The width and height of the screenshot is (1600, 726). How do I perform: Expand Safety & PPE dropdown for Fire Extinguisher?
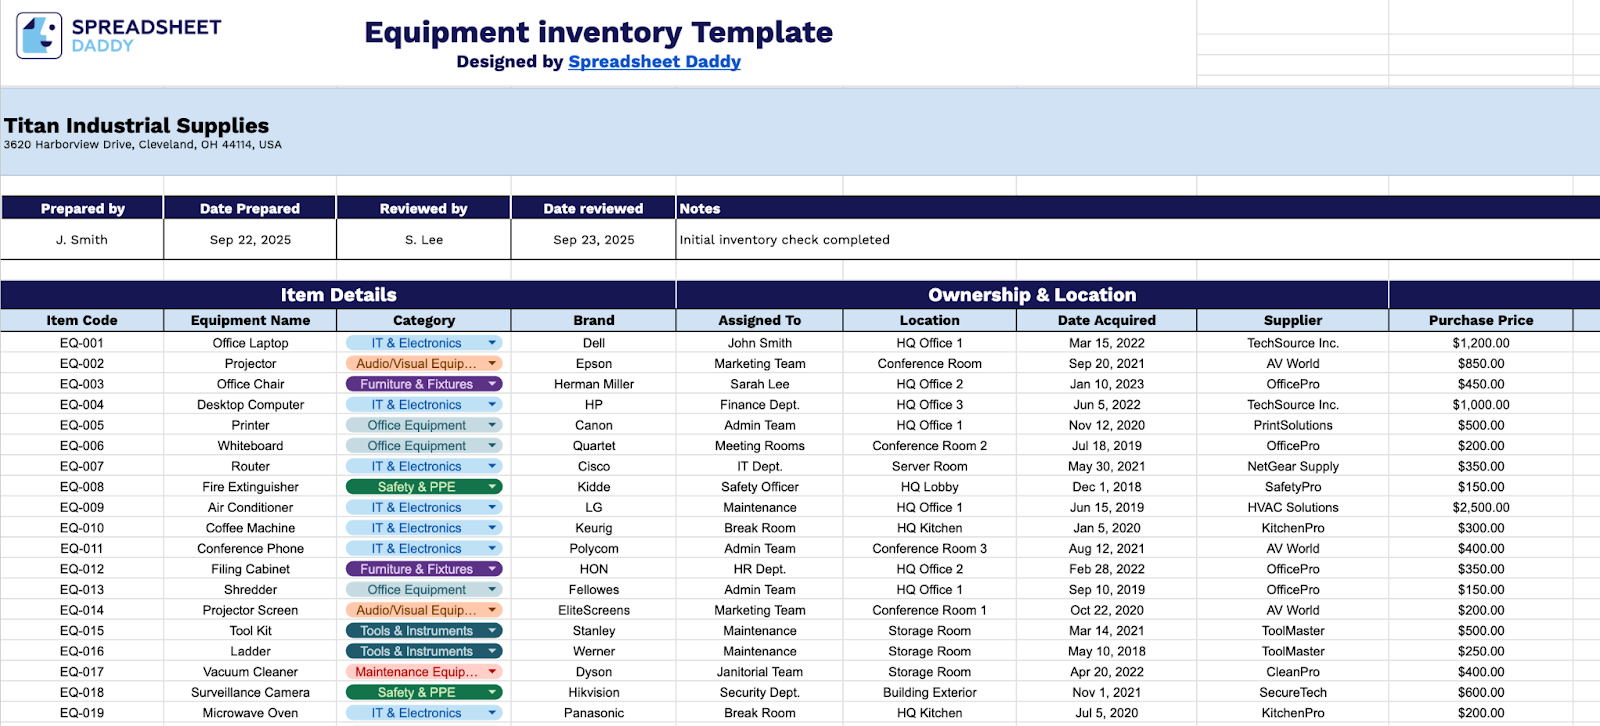point(492,487)
